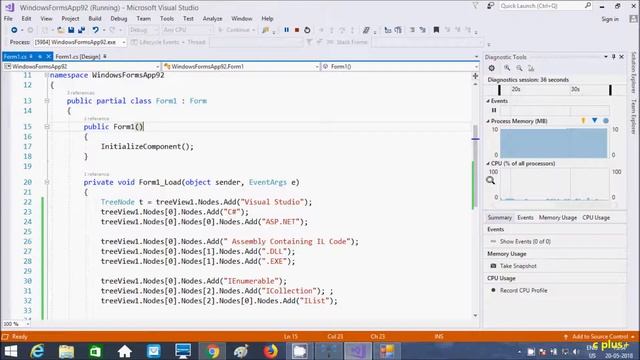Click Navigate Backward toolbar icon
The height and width of the screenshot is (360, 640).
click(14, 30)
